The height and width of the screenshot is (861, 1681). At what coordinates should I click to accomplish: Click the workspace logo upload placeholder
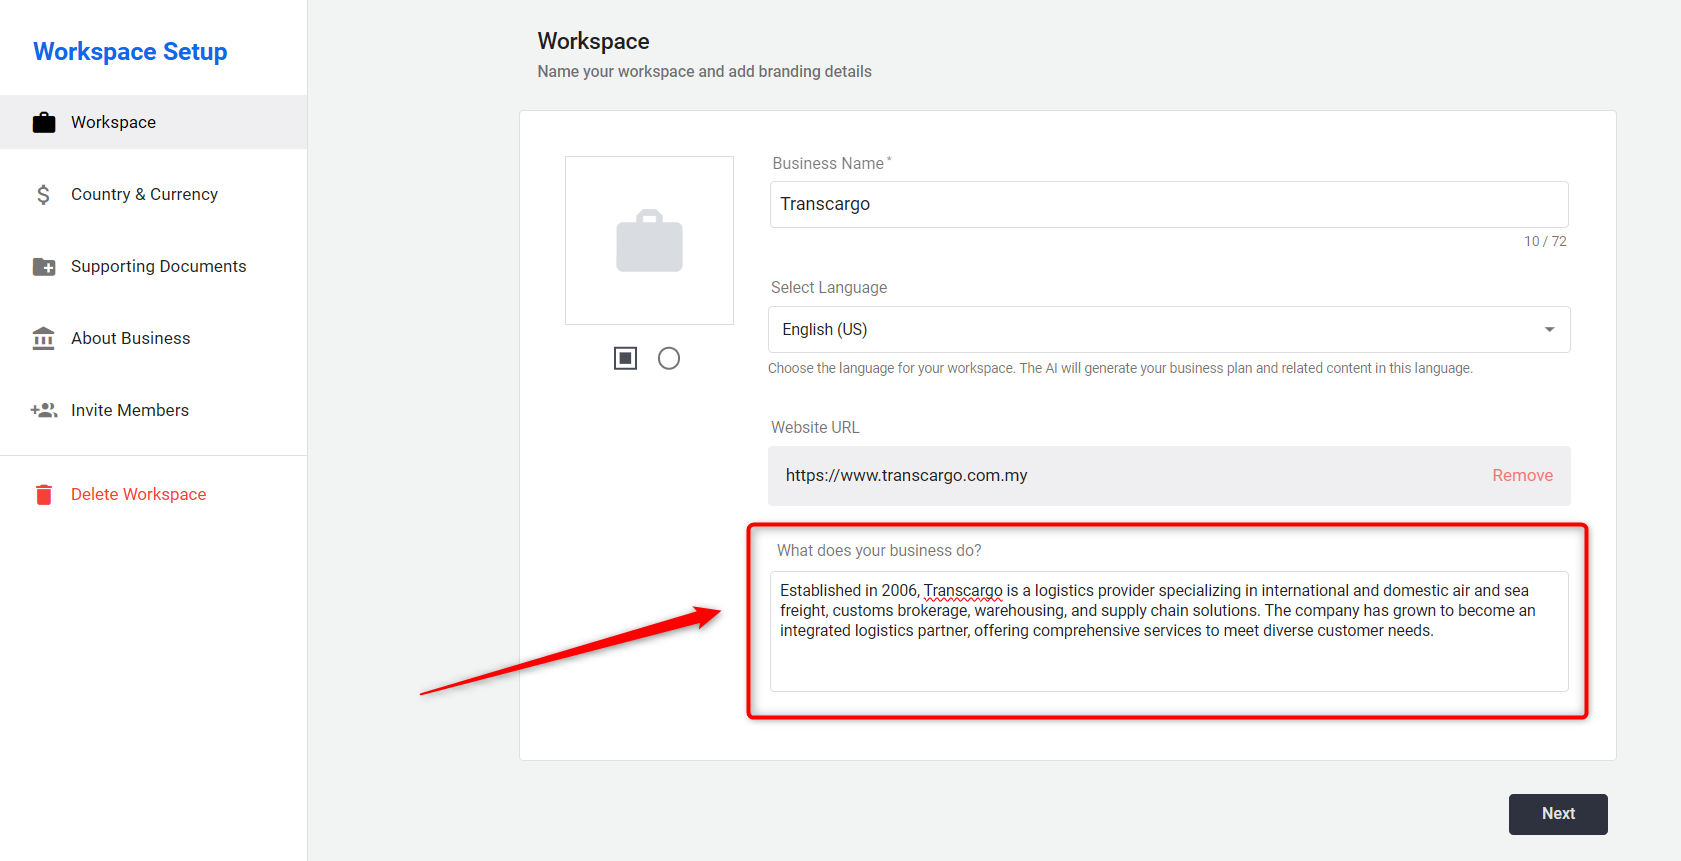pyautogui.click(x=649, y=240)
